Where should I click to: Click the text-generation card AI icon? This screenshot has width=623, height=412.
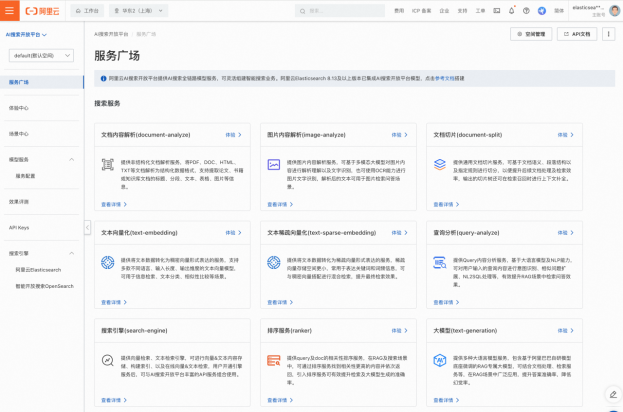(x=440, y=360)
